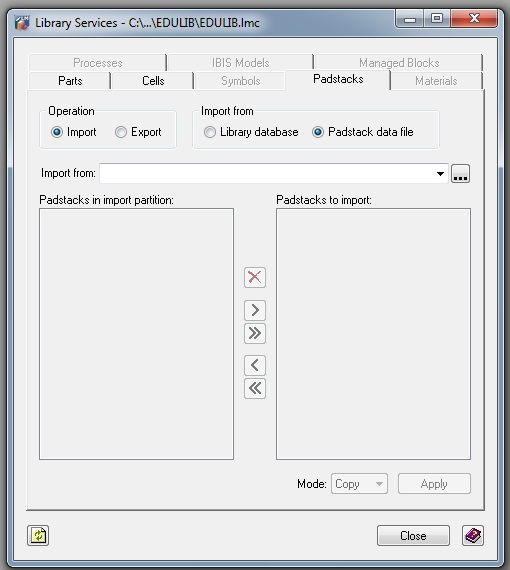Choose the Padstack data file radio option
This screenshot has width=510, height=570.
coord(317,132)
